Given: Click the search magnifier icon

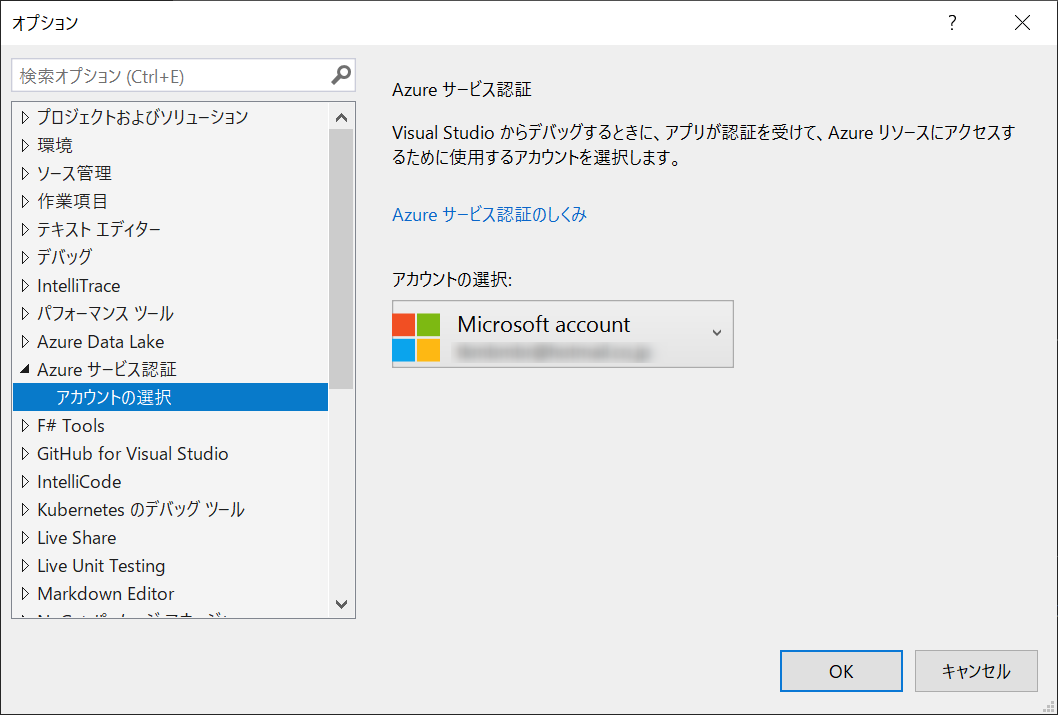Looking at the screenshot, I should coord(341,75).
